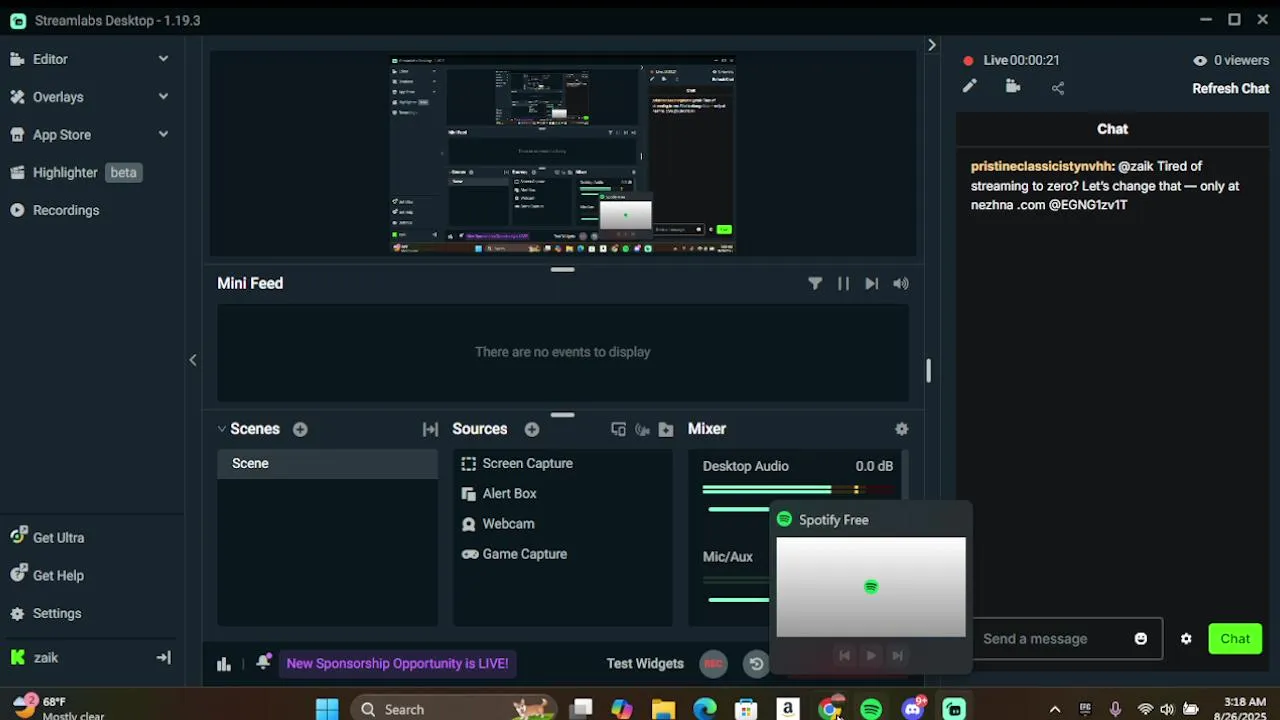Open Microsoft Edge from the taskbar

(x=705, y=709)
